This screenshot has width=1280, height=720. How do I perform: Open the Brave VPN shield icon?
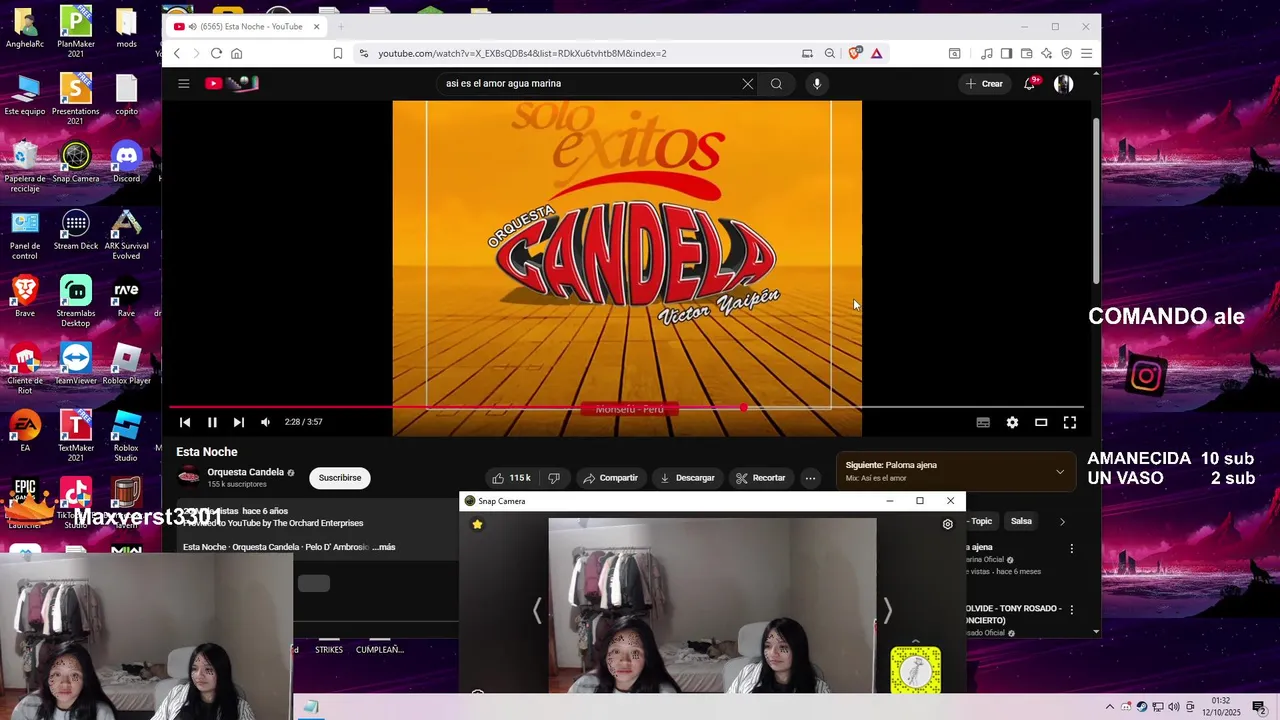(x=1067, y=53)
